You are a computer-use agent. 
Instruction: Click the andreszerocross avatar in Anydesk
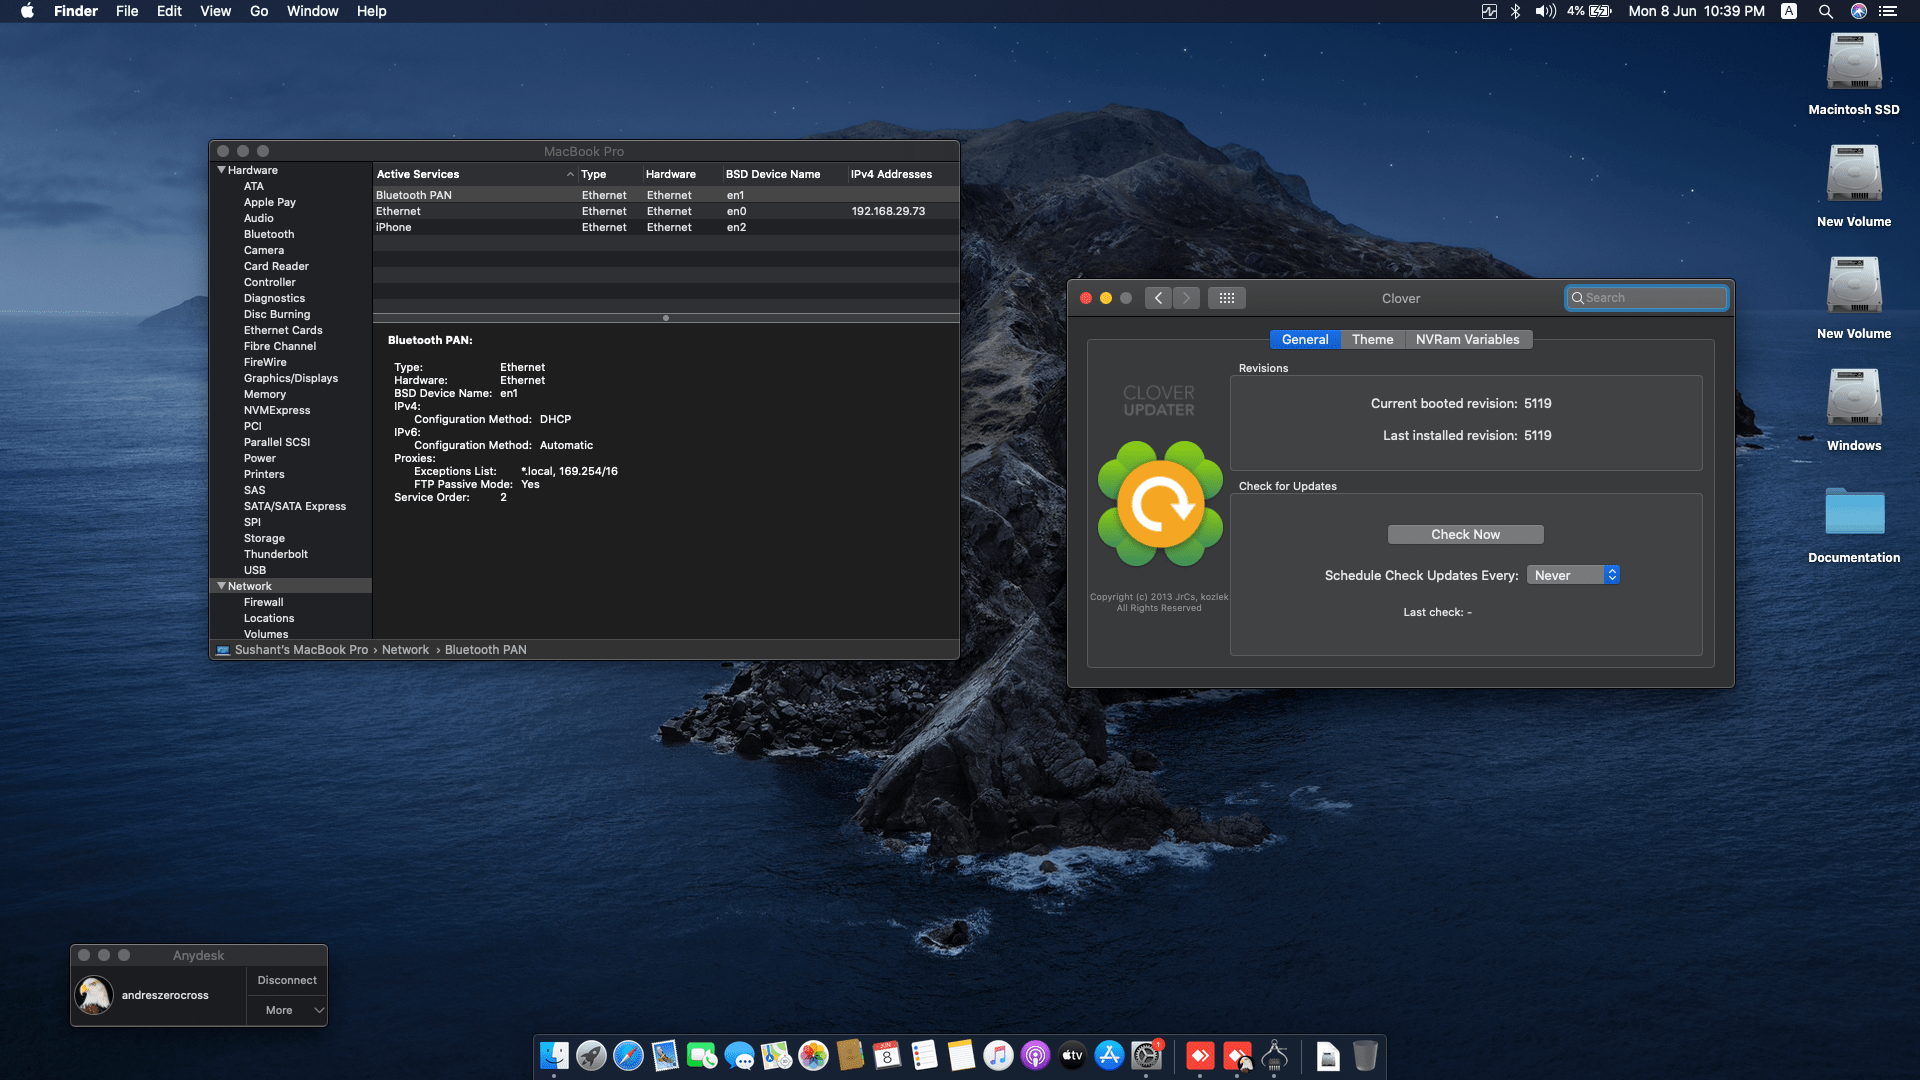tap(94, 995)
